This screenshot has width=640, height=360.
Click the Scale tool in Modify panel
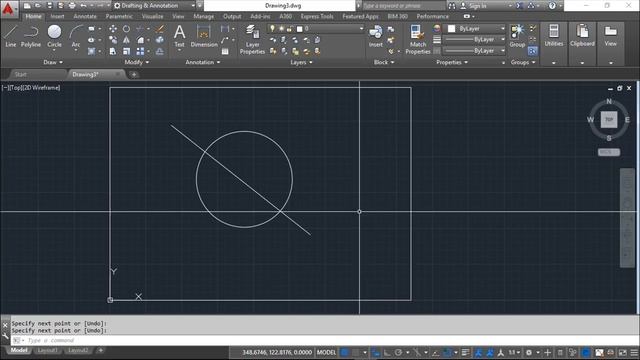point(127,51)
